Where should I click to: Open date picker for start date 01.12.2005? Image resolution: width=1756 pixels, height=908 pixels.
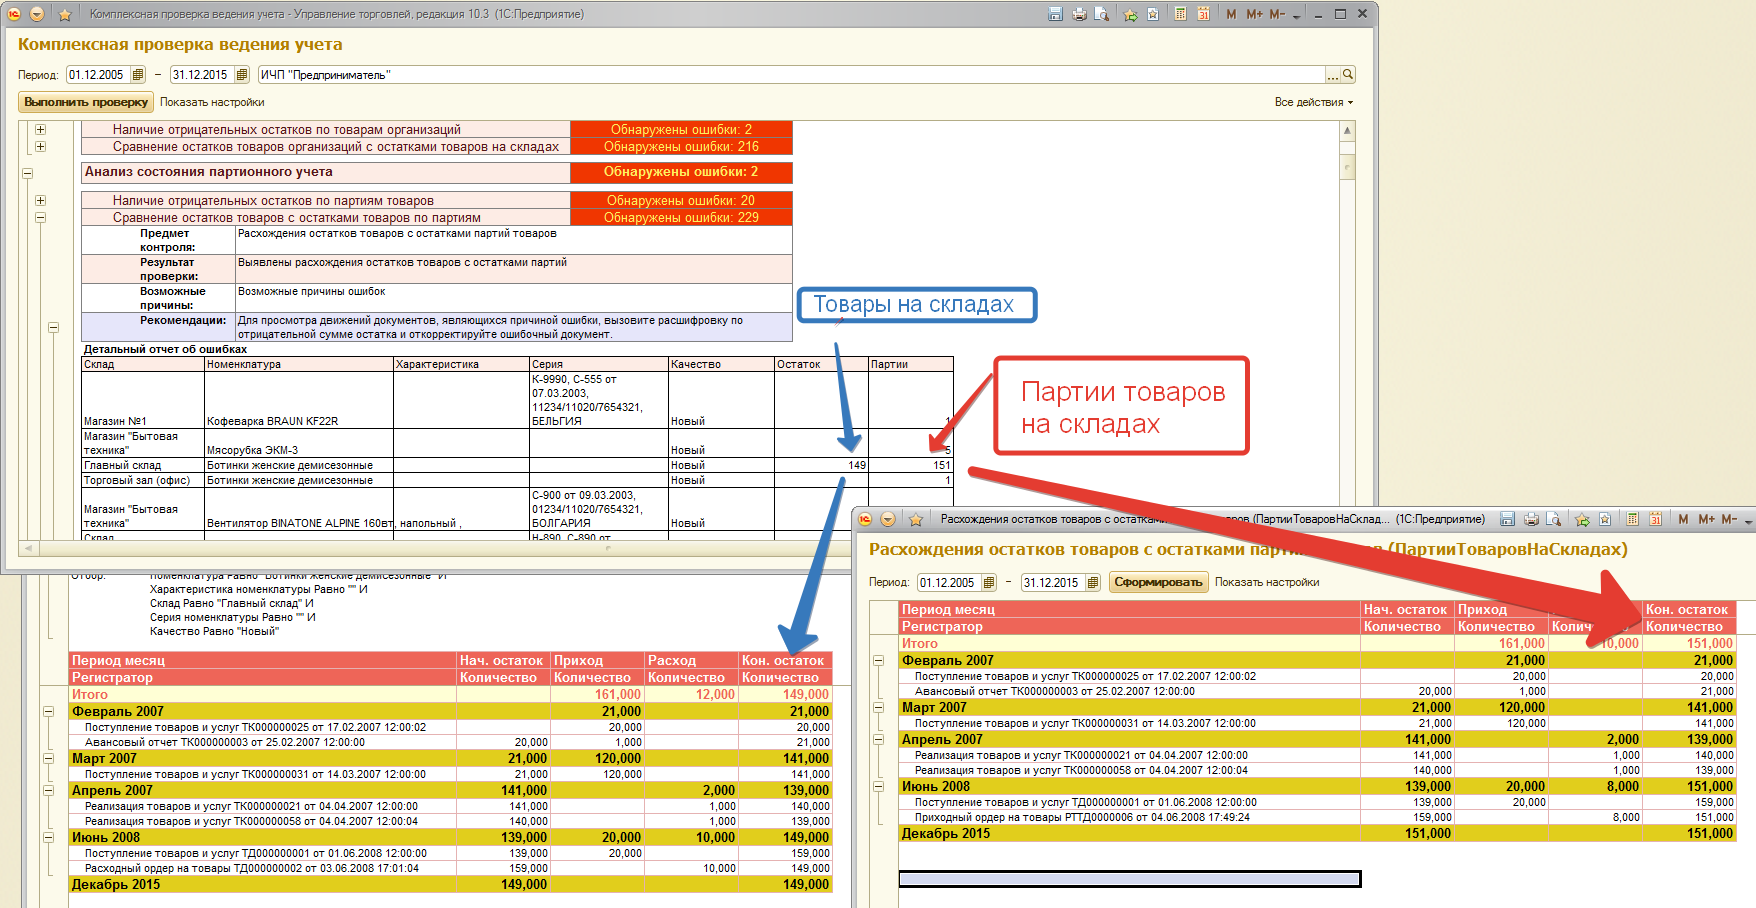tap(138, 75)
